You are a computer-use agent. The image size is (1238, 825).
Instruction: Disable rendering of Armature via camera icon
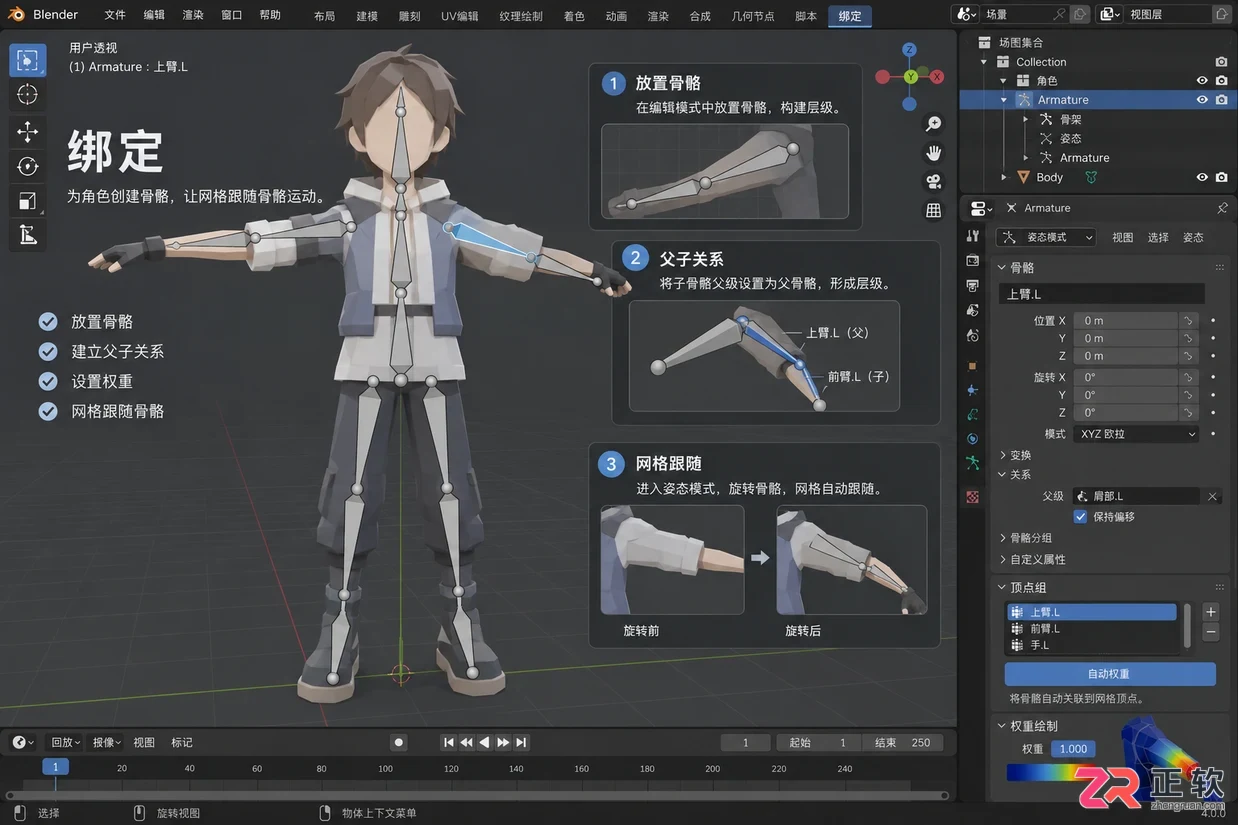click(x=1221, y=100)
